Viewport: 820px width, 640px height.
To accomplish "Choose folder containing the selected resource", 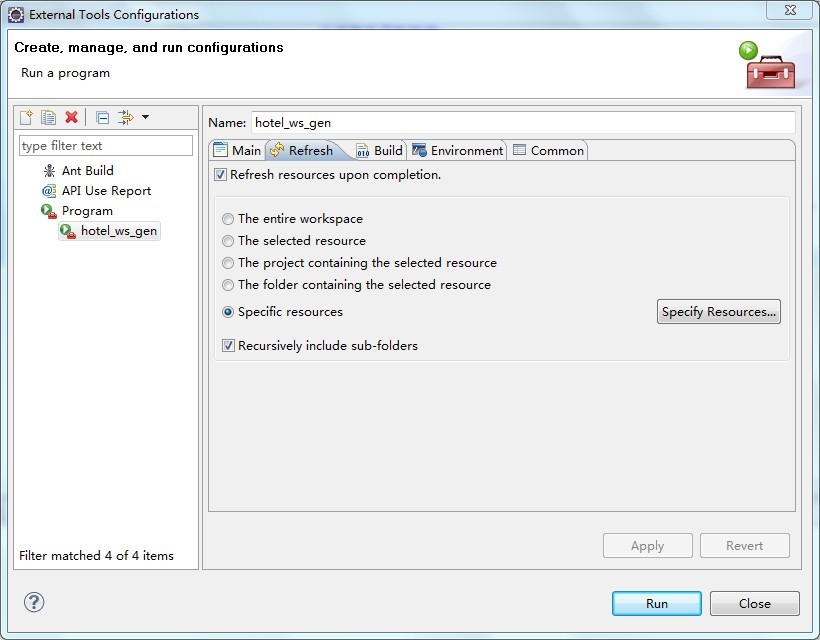I will tap(228, 285).
